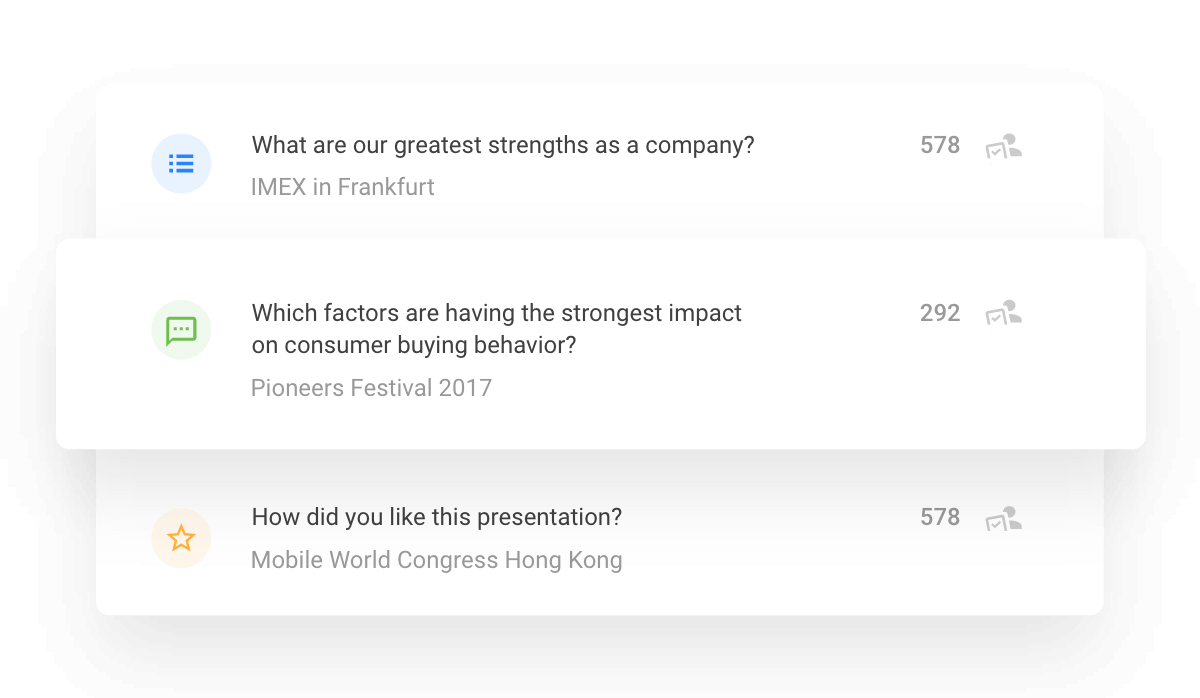
Task: Click the speech-bubble icon in the highlighted card
Action: coord(181,329)
